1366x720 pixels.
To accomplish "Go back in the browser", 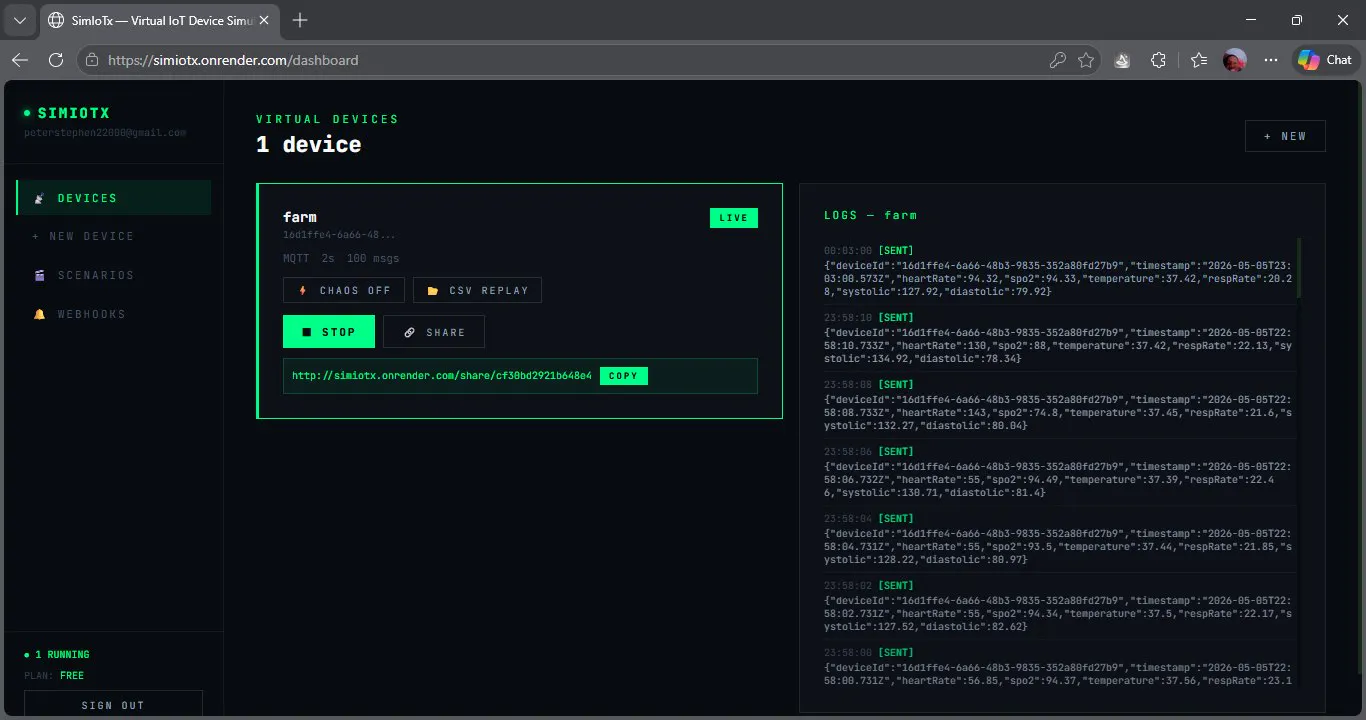I will [x=20, y=60].
